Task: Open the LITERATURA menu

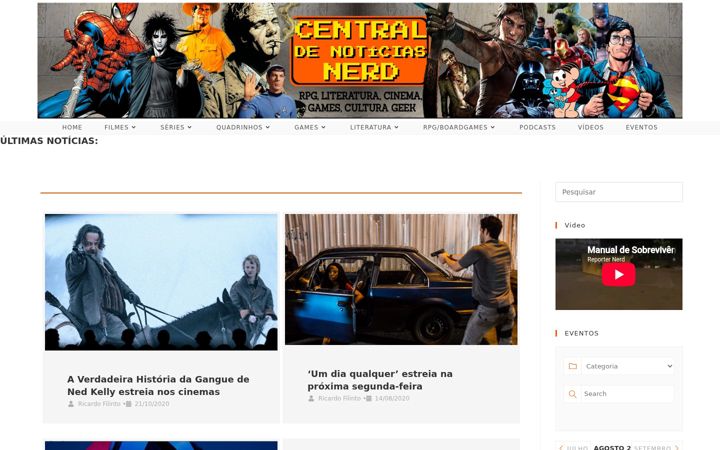Action: (x=374, y=127)
